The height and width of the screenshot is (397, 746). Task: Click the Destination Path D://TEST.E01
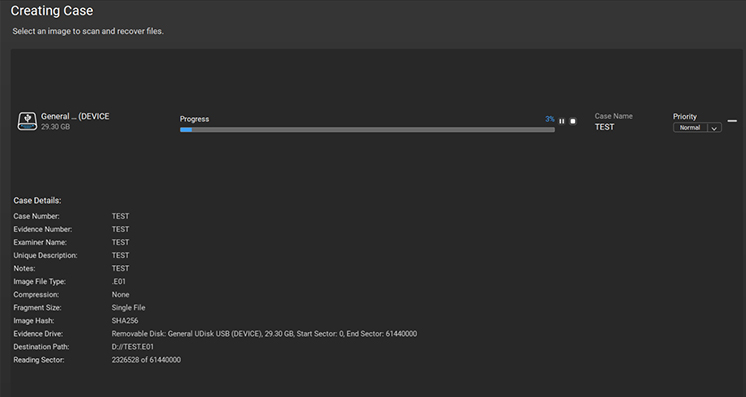click(133, 347)
